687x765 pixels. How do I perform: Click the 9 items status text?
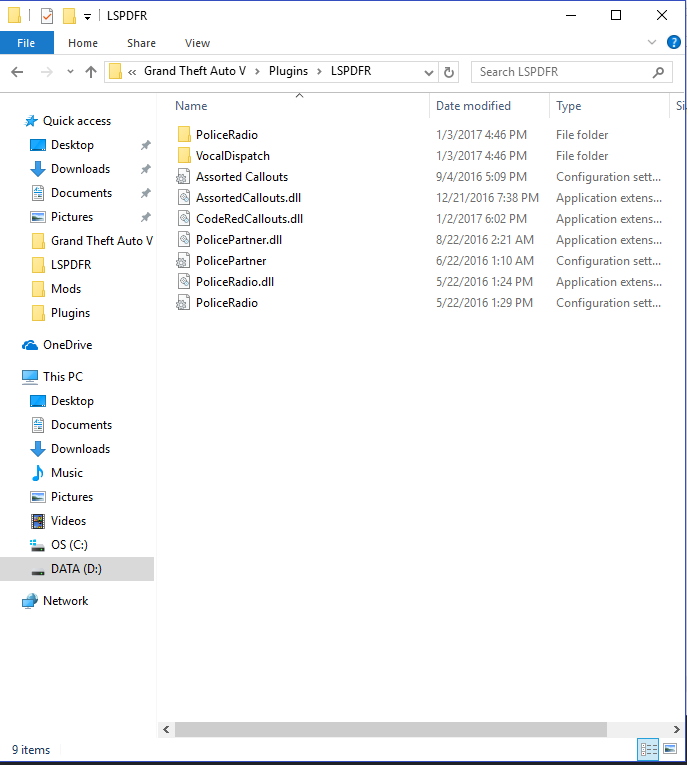click(x=31, y=750)
